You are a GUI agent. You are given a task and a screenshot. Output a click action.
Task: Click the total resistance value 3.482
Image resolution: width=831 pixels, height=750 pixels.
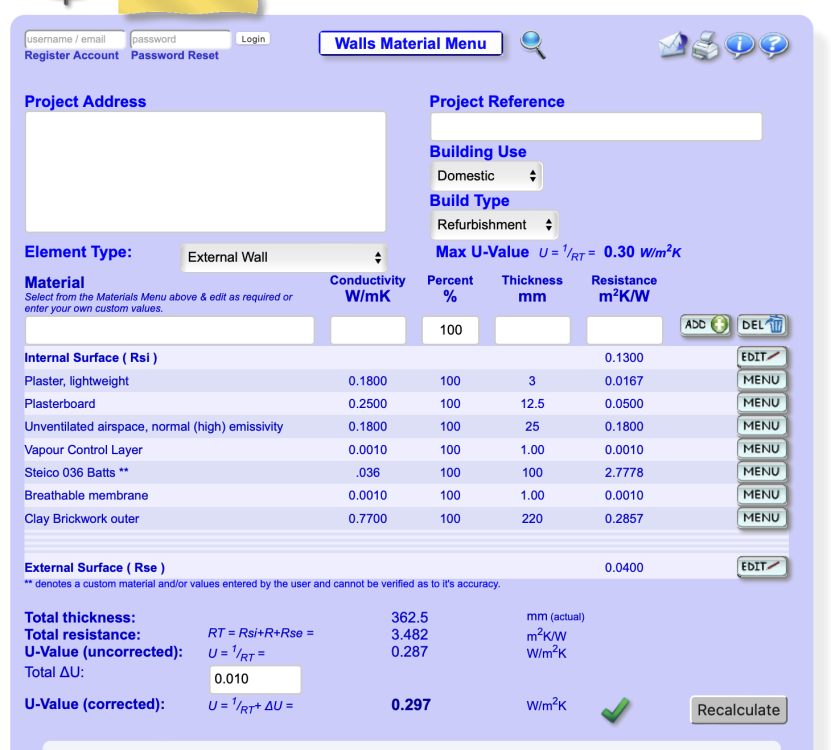pos(410,634)
